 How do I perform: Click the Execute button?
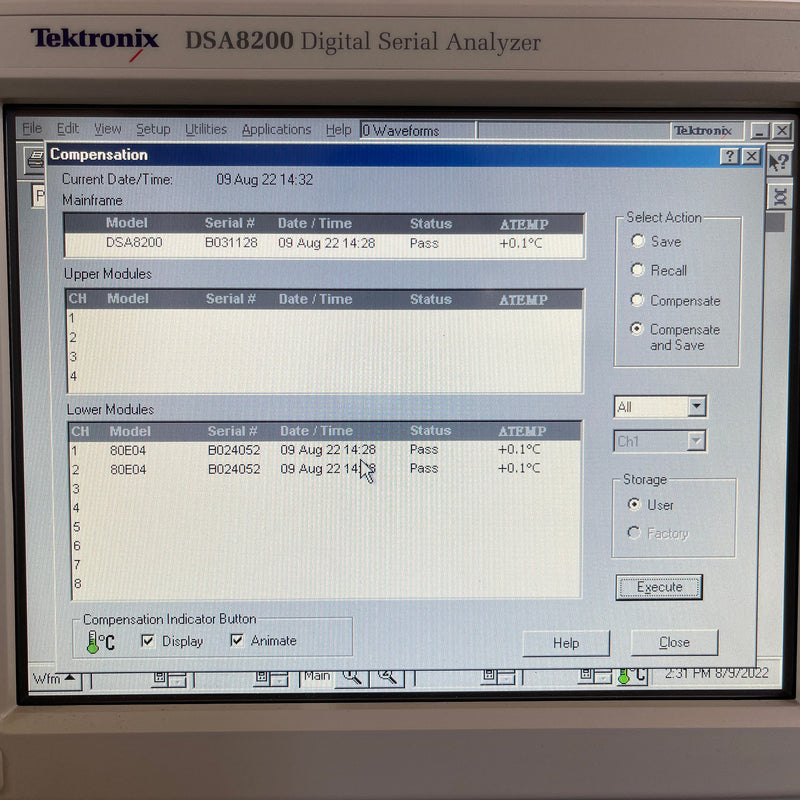[659, 587]
